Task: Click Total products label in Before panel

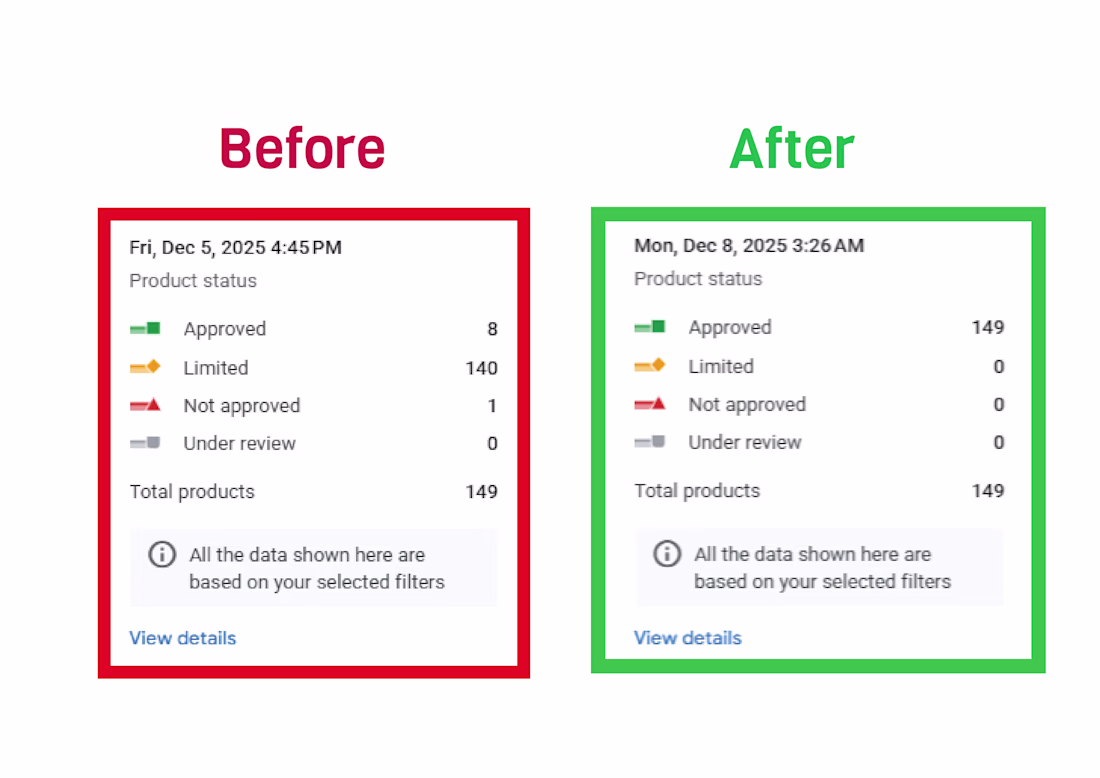Action: point(192,492)
